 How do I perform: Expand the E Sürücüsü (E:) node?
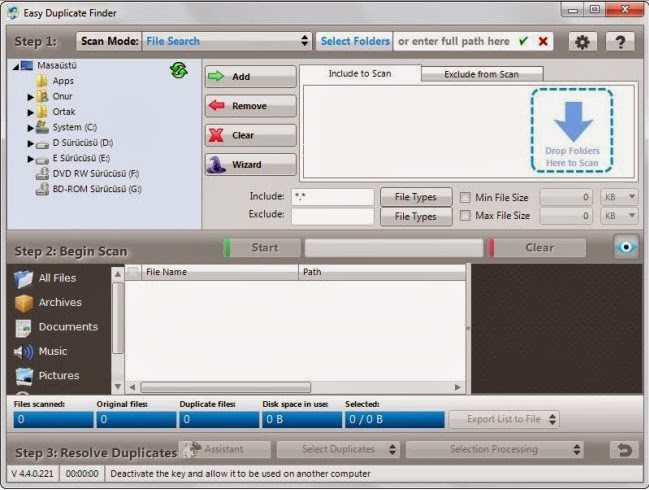pyautogui.click(x=30, y=159)
